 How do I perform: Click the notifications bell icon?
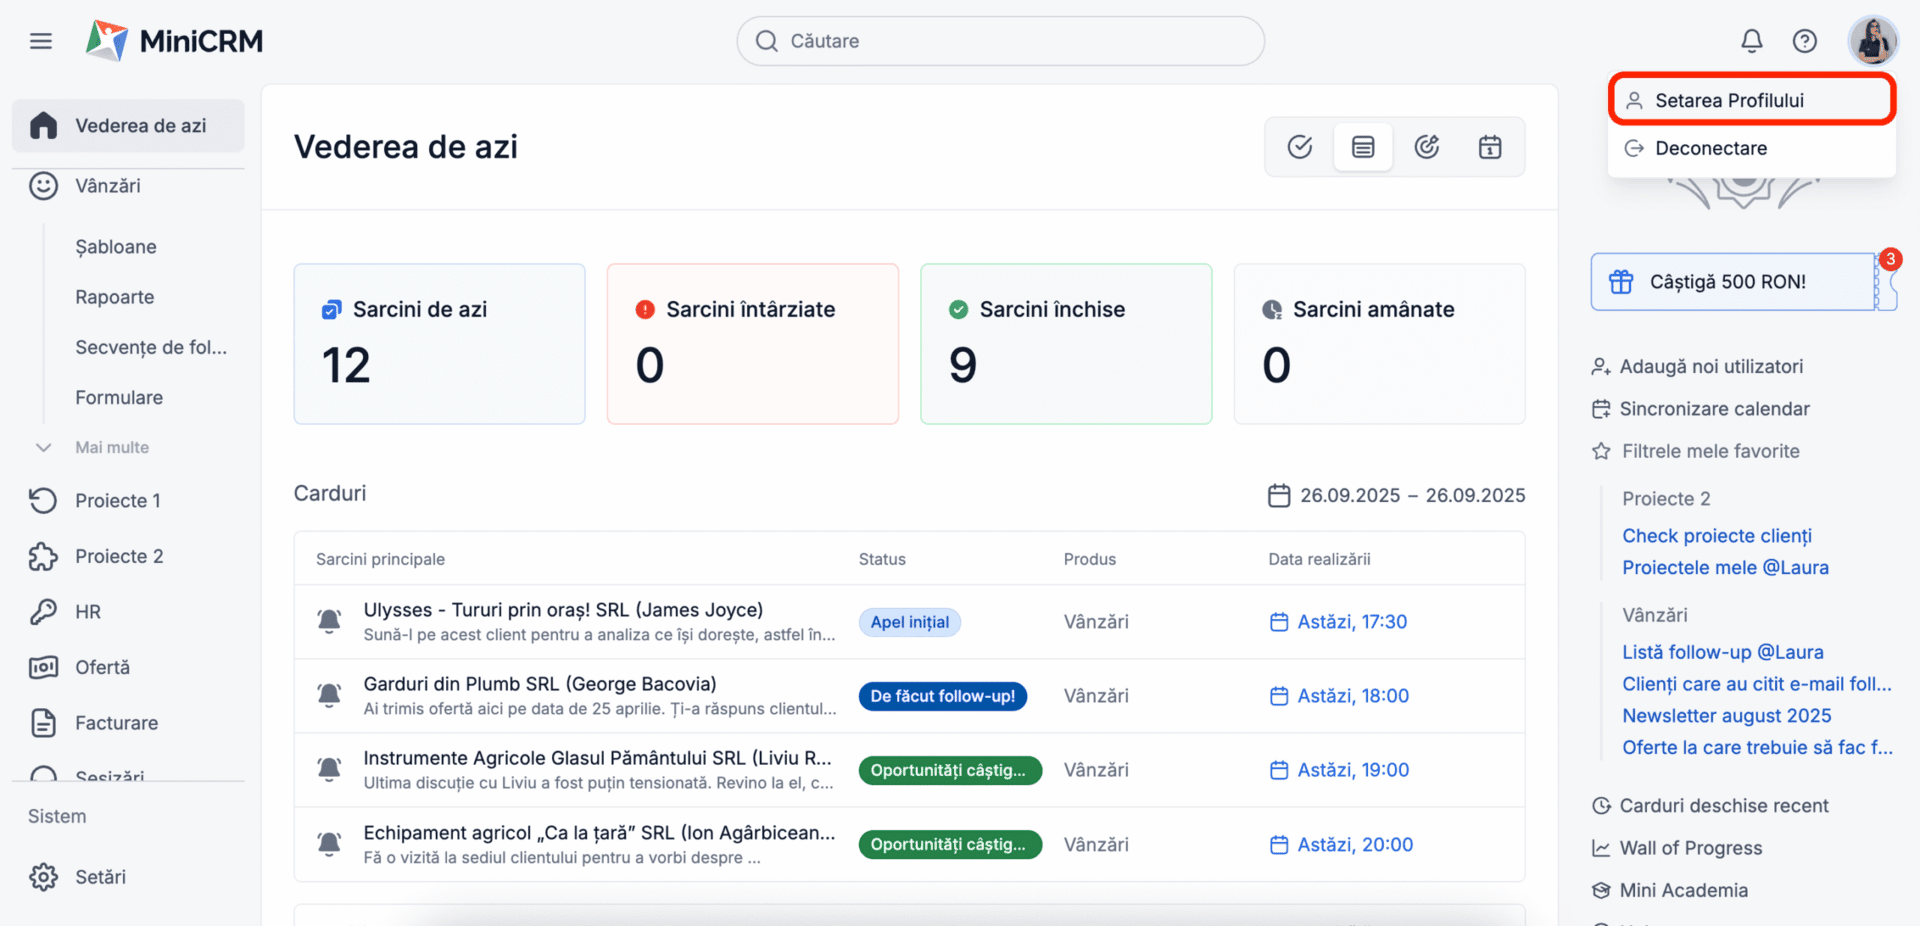(x=1751, y=41)
